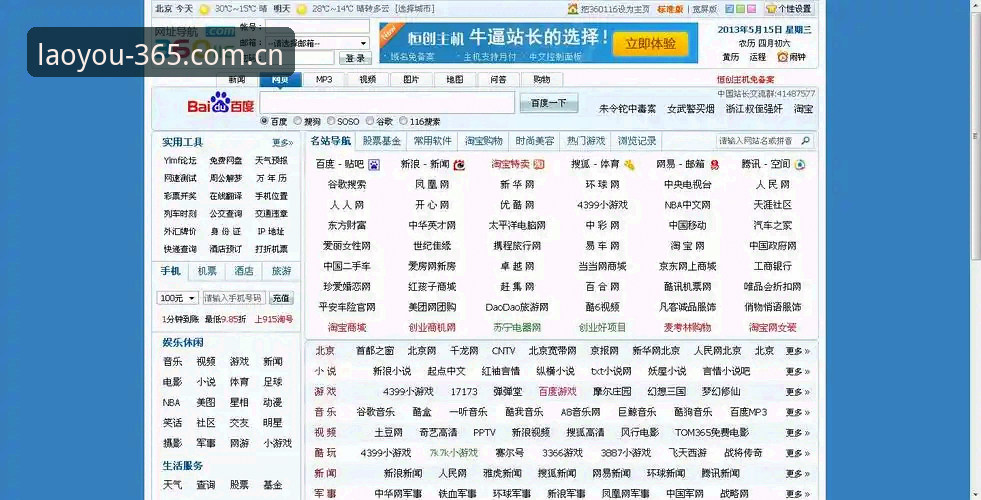Image resolution: width=981 pixels, height=500 pixels.
Task: Click the 个性设置 icon
Action: click(771, 9)
